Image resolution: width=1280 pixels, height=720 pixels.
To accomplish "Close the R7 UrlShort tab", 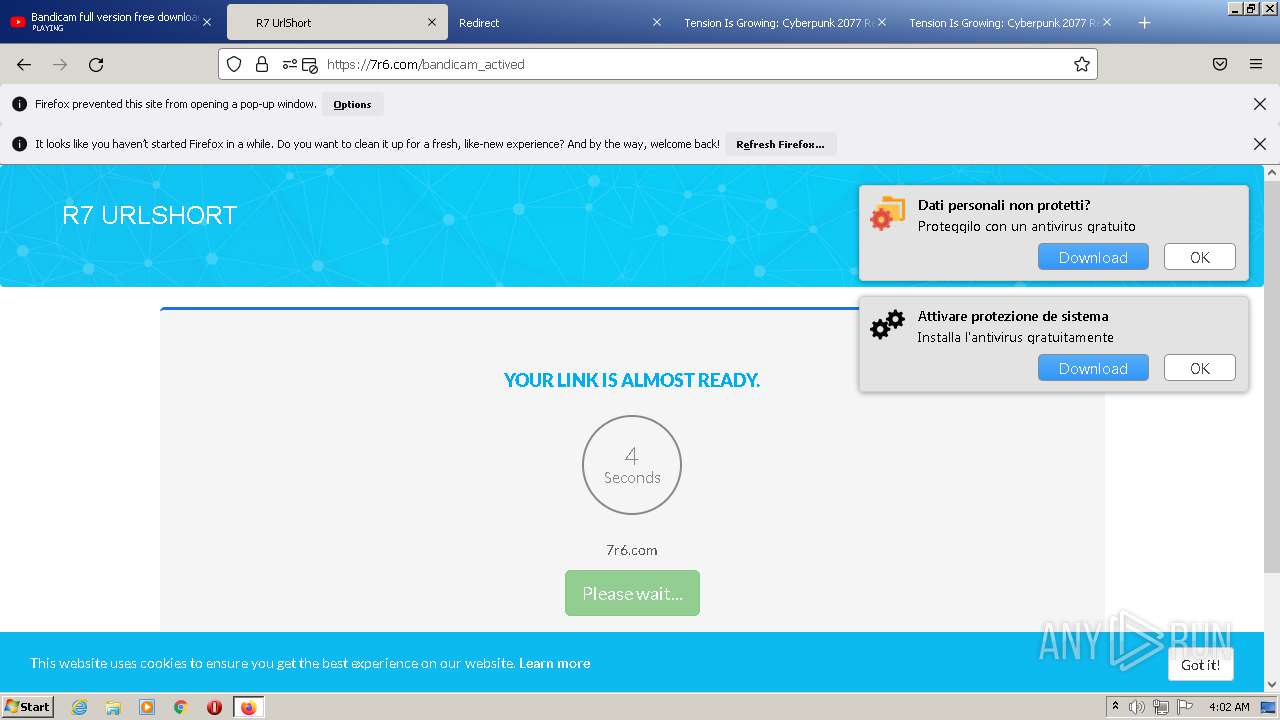I will pyautogui.click(x=432, y=23).
